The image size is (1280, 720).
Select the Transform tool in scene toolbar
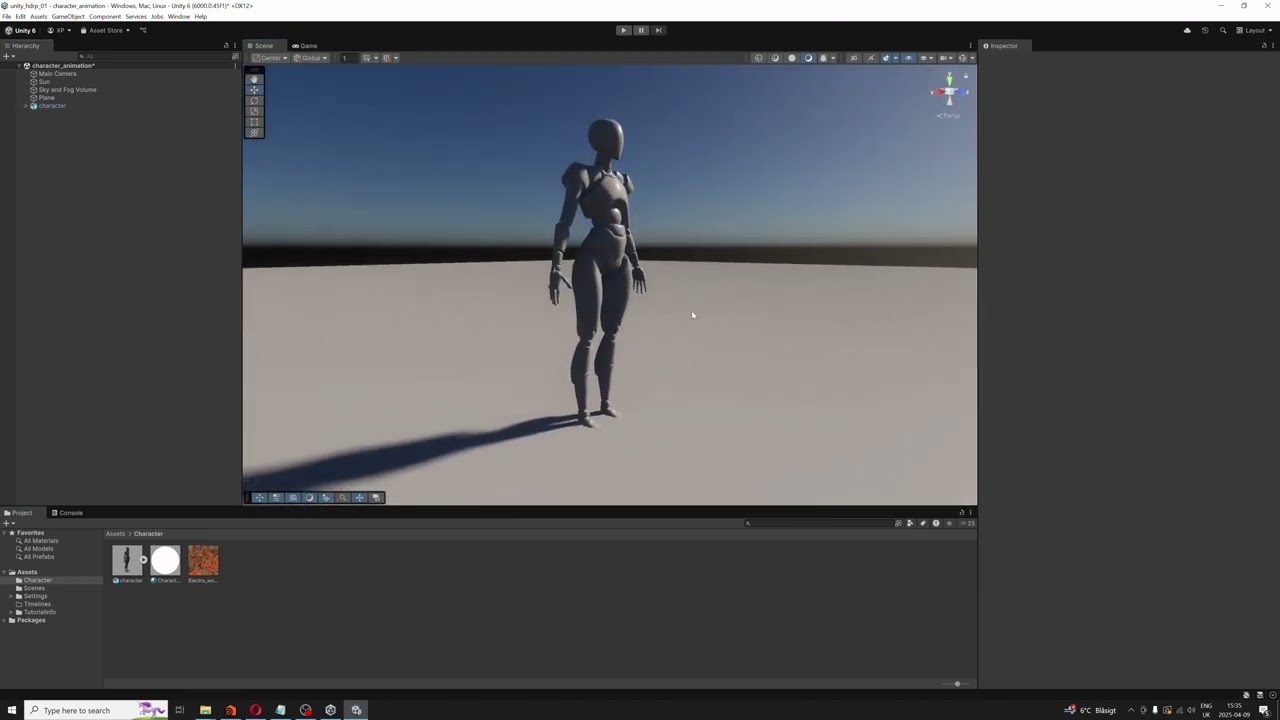point(254,132)
